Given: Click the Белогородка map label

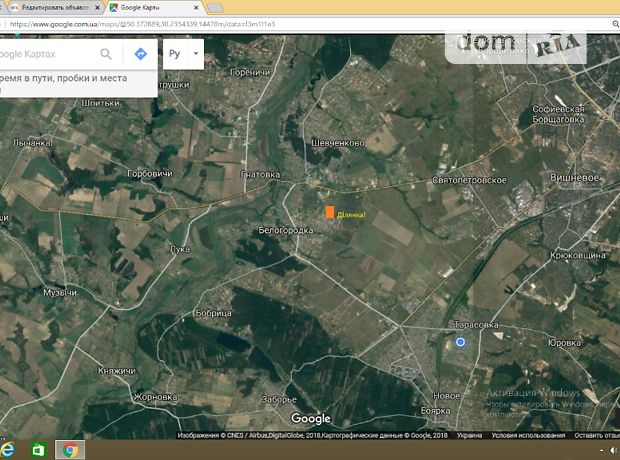Looking at the screenshot, I should point(285,230).
